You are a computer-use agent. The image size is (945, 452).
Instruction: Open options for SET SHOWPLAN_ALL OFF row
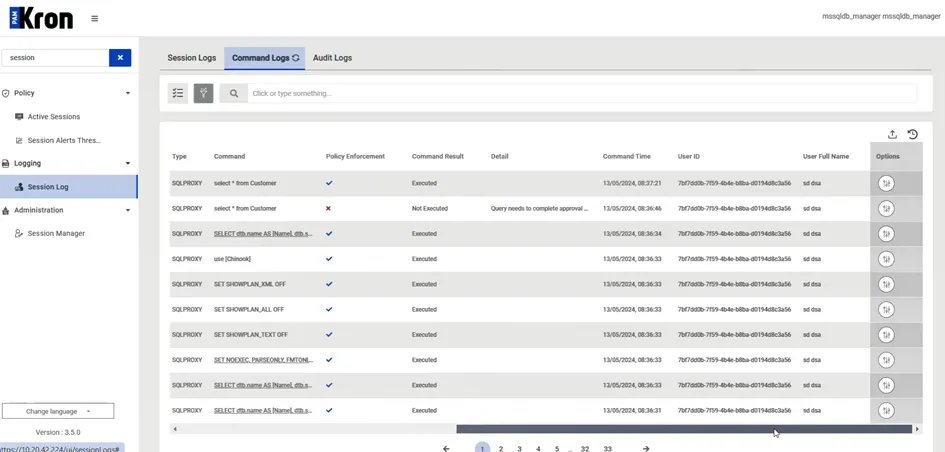click(x=886, y=310)
